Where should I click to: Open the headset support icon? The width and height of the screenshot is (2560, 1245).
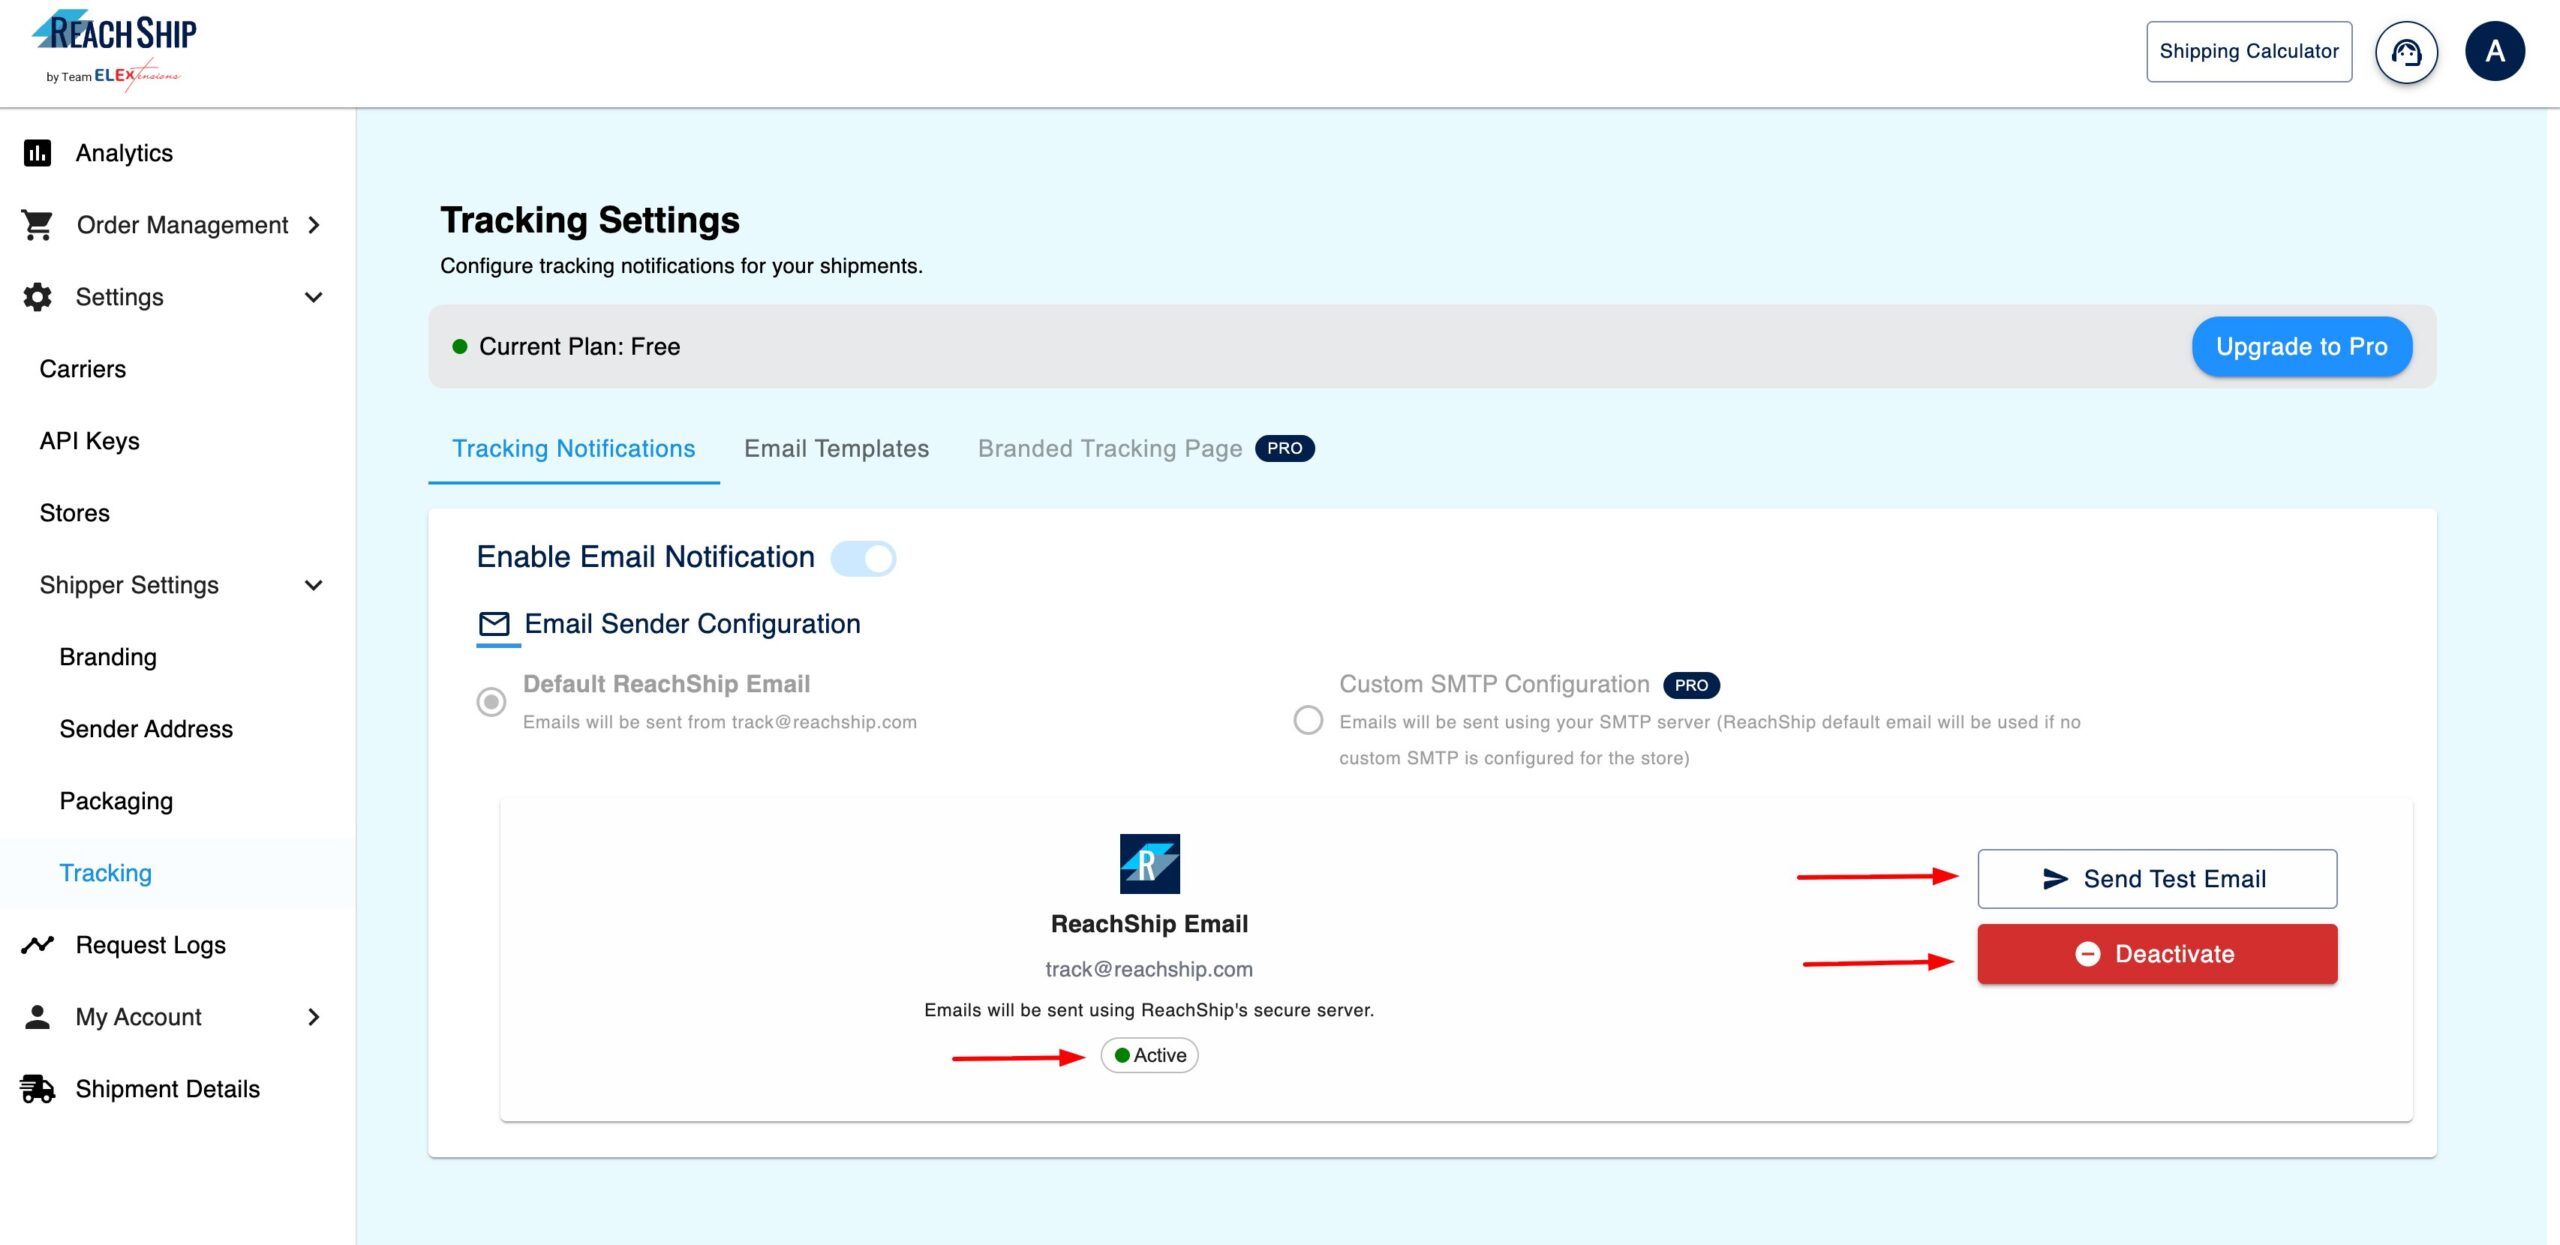point(2406,52)
